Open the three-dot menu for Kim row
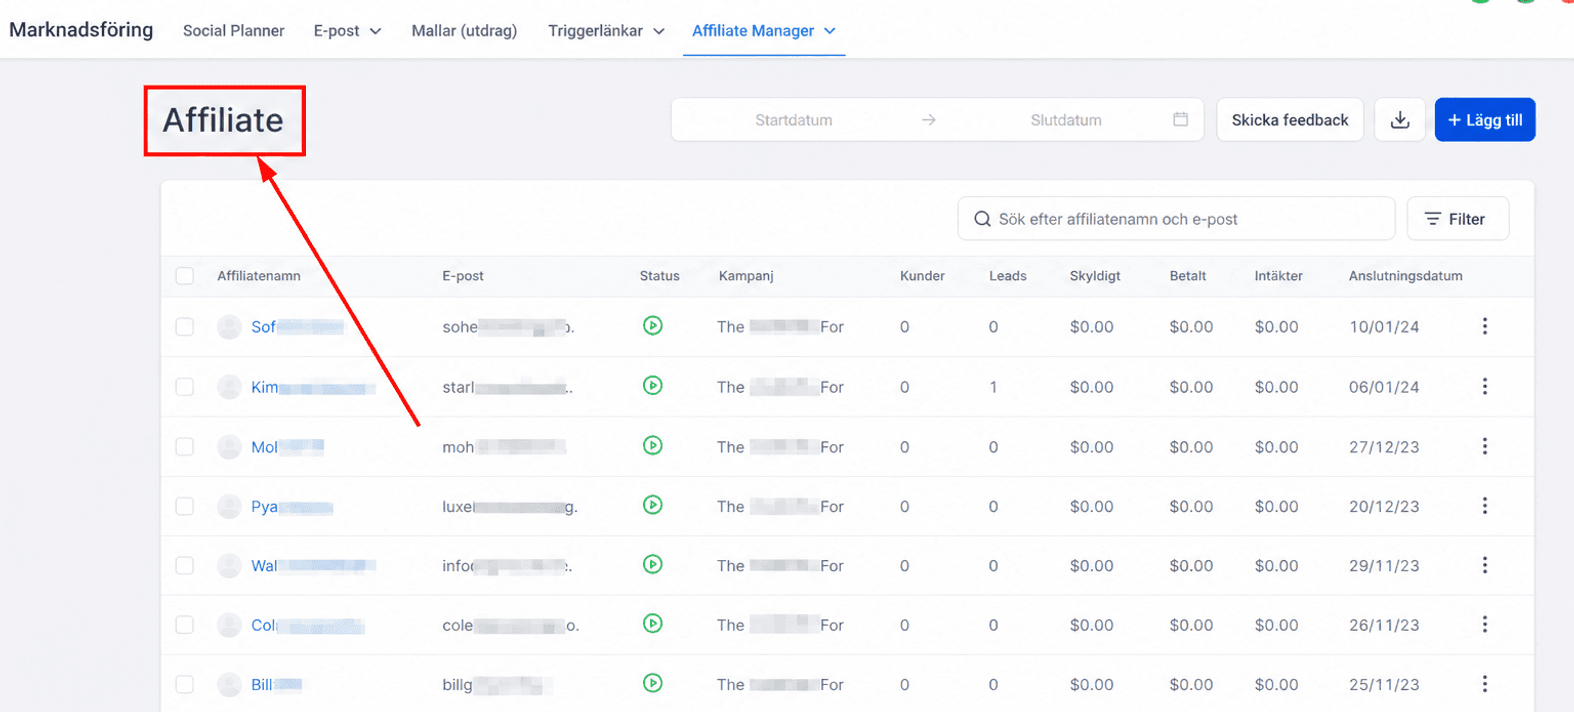This screenshot has width=1574, height=712. (1485, 386)
